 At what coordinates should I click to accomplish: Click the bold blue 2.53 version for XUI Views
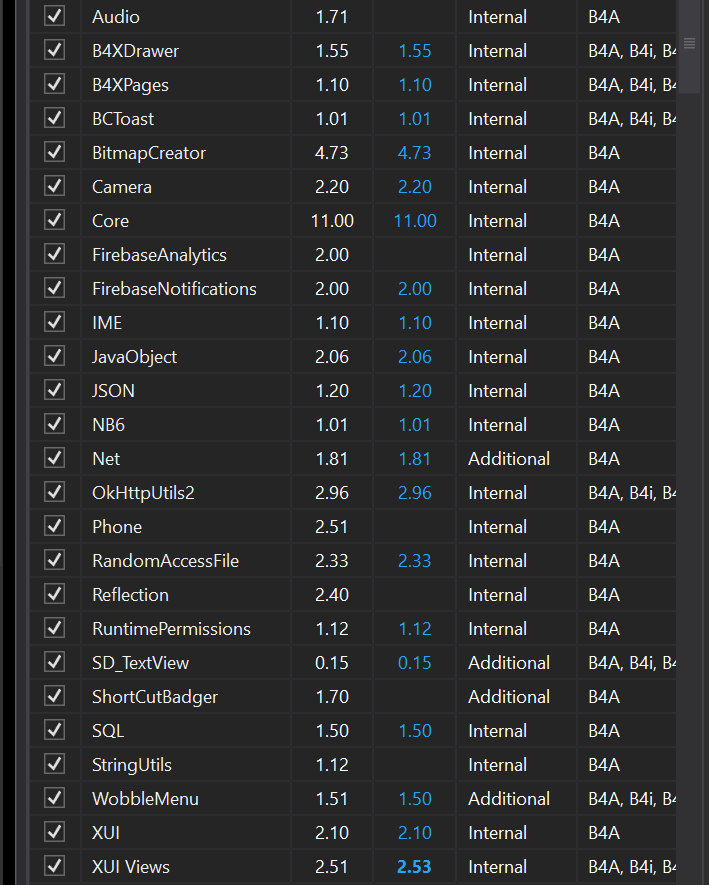click(414, 867)
